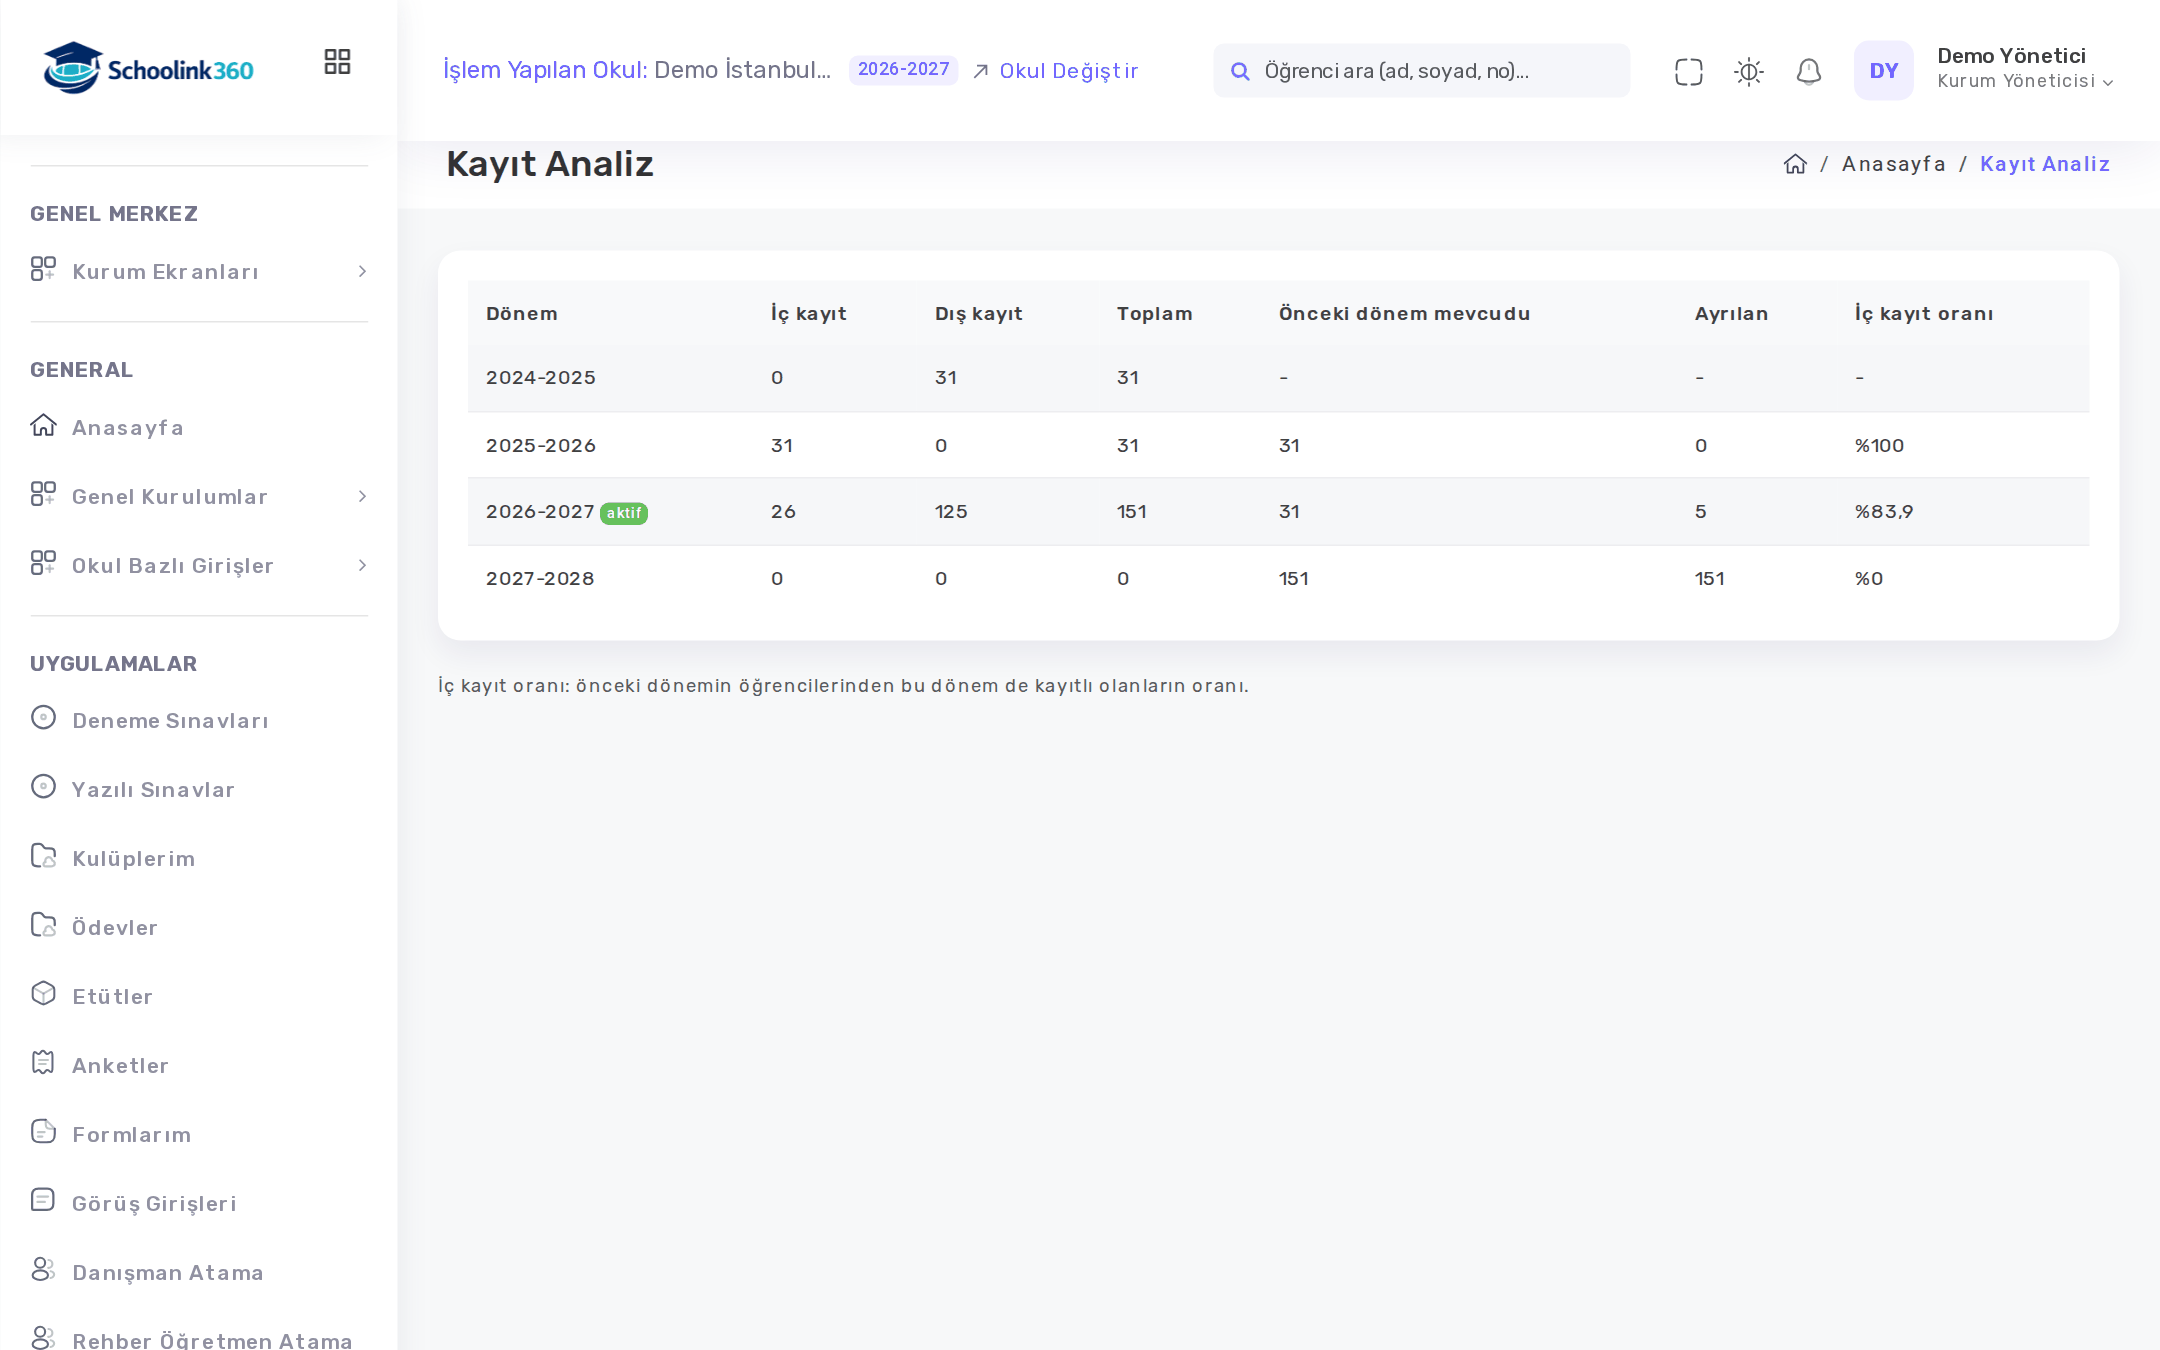Click the home icon in the breadcrumb
2160x1350 pixels.
pos(1795,164)
